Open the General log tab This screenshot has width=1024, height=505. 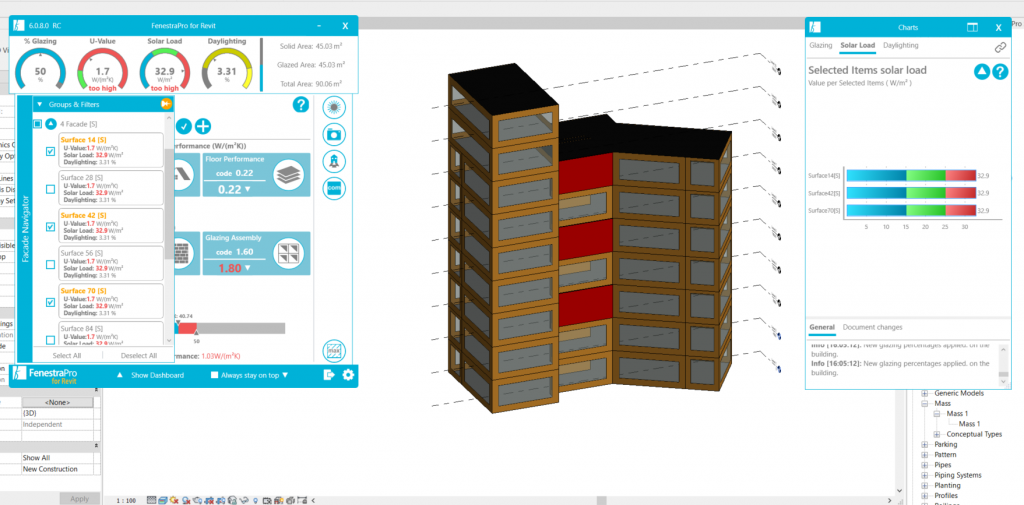pyautogui.click(x=822, y=327)
